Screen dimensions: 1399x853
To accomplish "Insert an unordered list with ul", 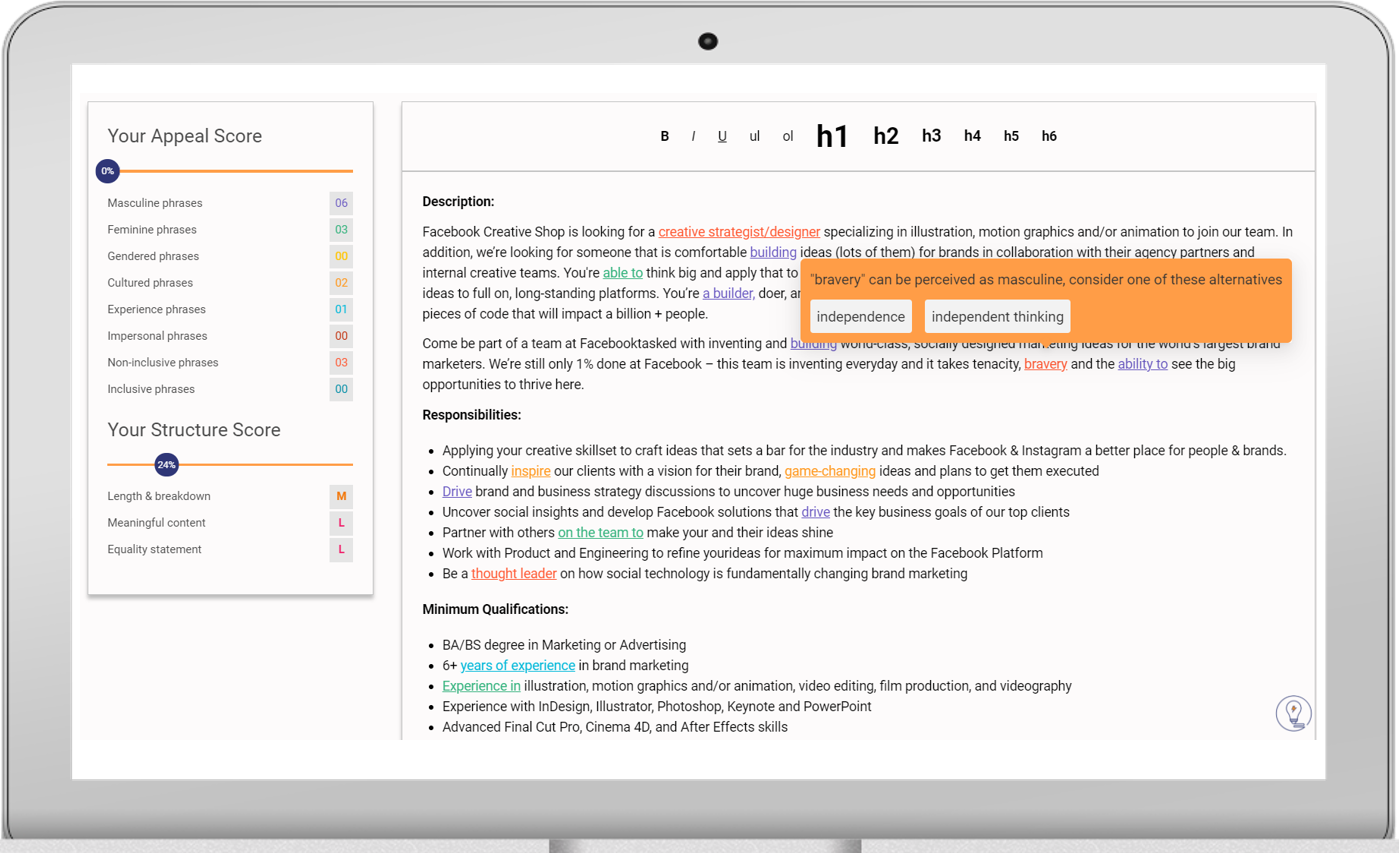I will tap(755, 136).
